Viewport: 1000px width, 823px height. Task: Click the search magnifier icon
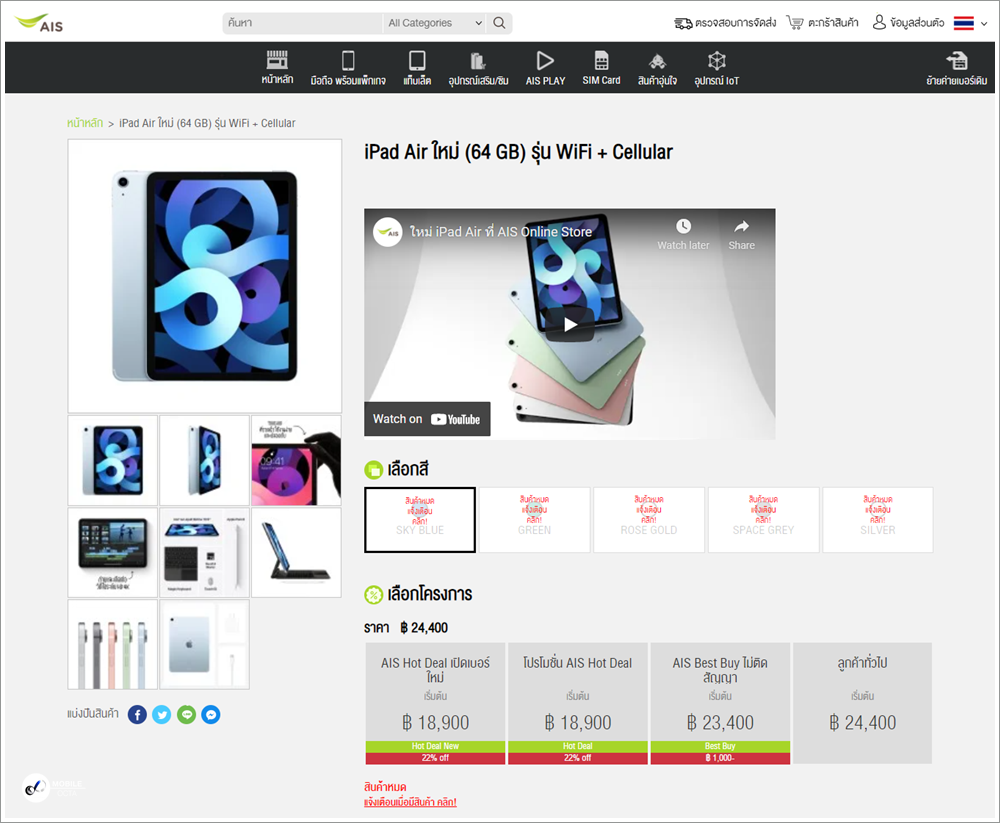coord(499,23)
